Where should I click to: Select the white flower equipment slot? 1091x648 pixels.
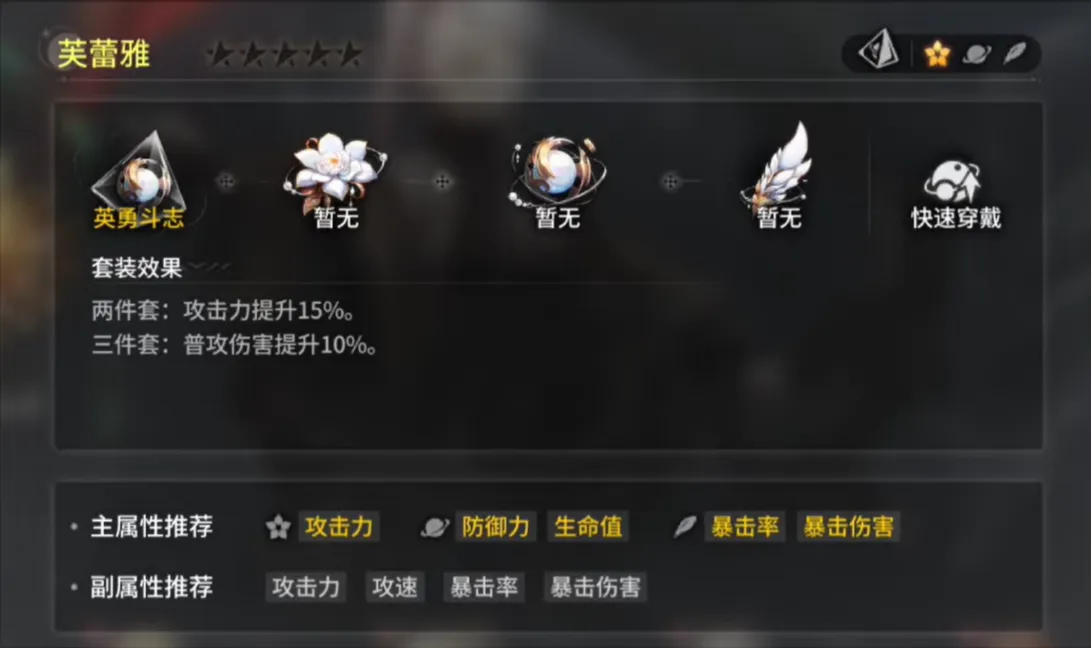[x=336, y=180]
